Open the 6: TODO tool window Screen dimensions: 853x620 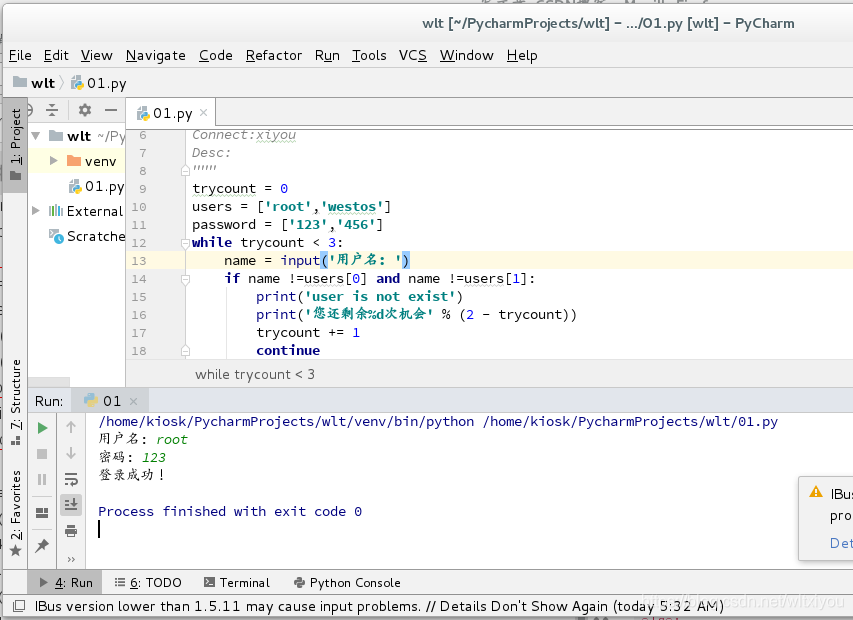148,582
